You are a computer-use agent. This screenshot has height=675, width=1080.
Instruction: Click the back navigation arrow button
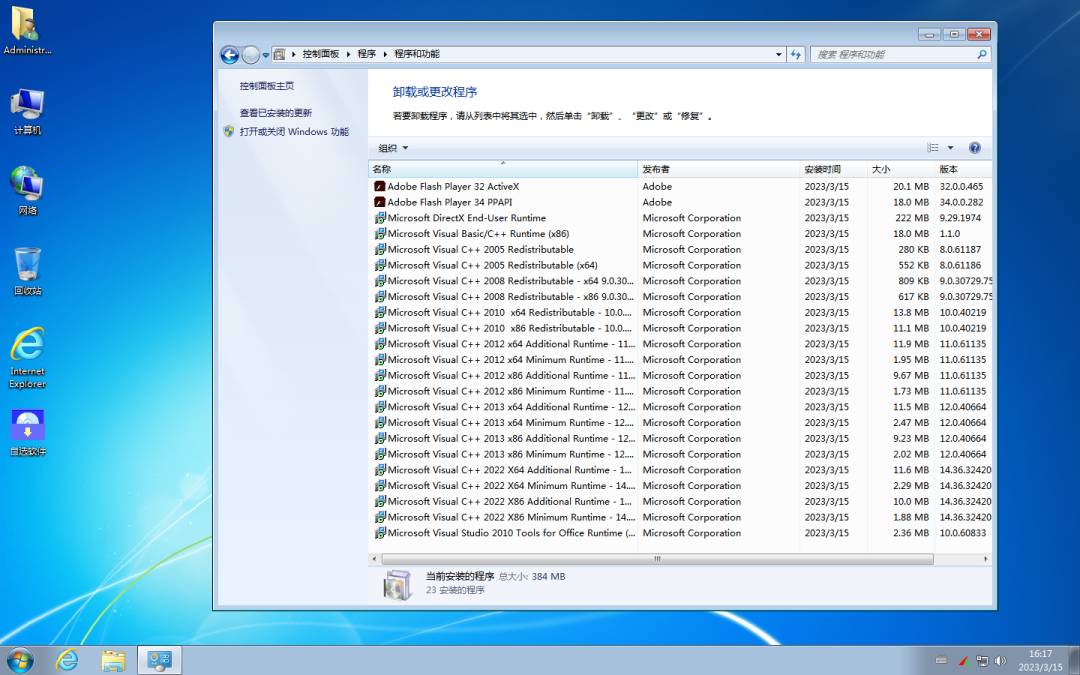pyautogui.click(x=230, y=55)
